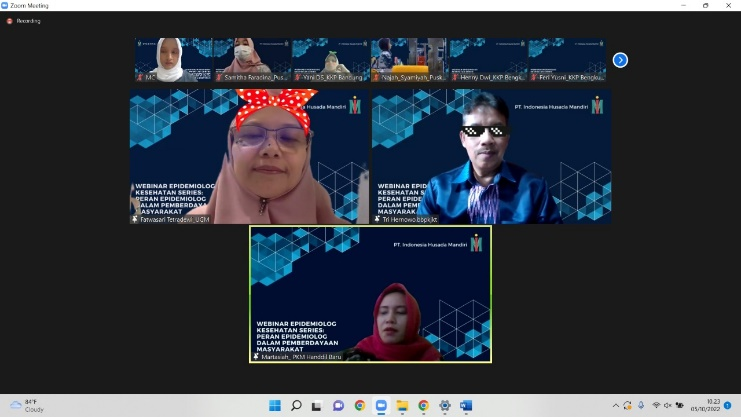Click the Zoom Meeting title bar icon
Viewport: 741px width, 417px height.
tap(5, 6)
